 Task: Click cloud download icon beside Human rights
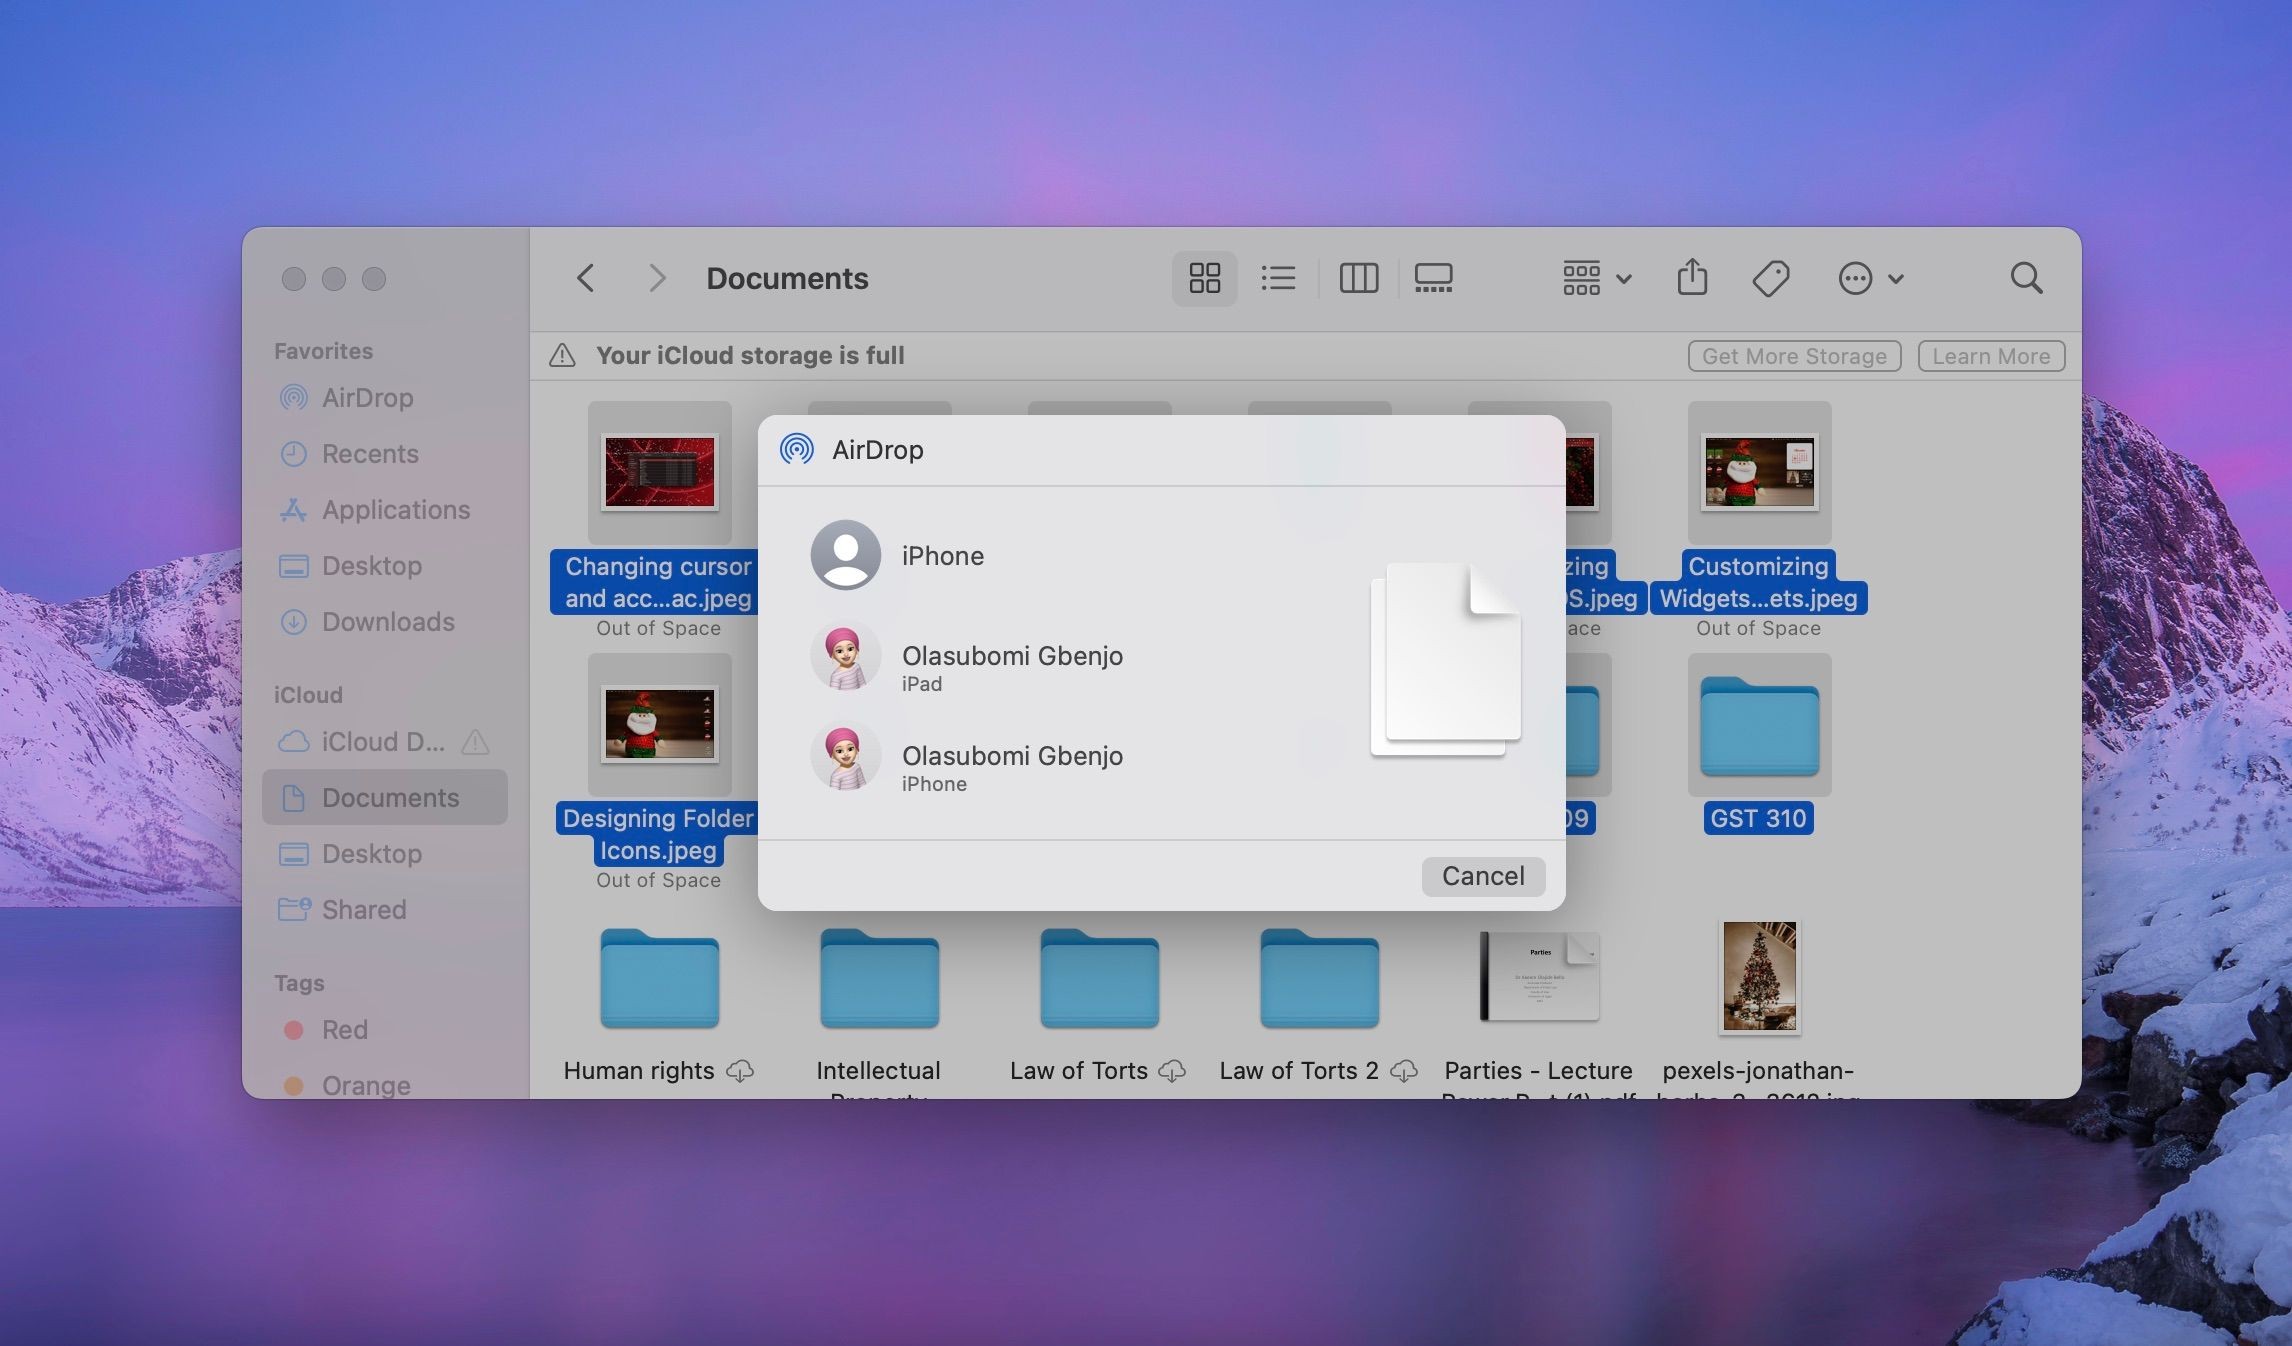[740, 1071]
